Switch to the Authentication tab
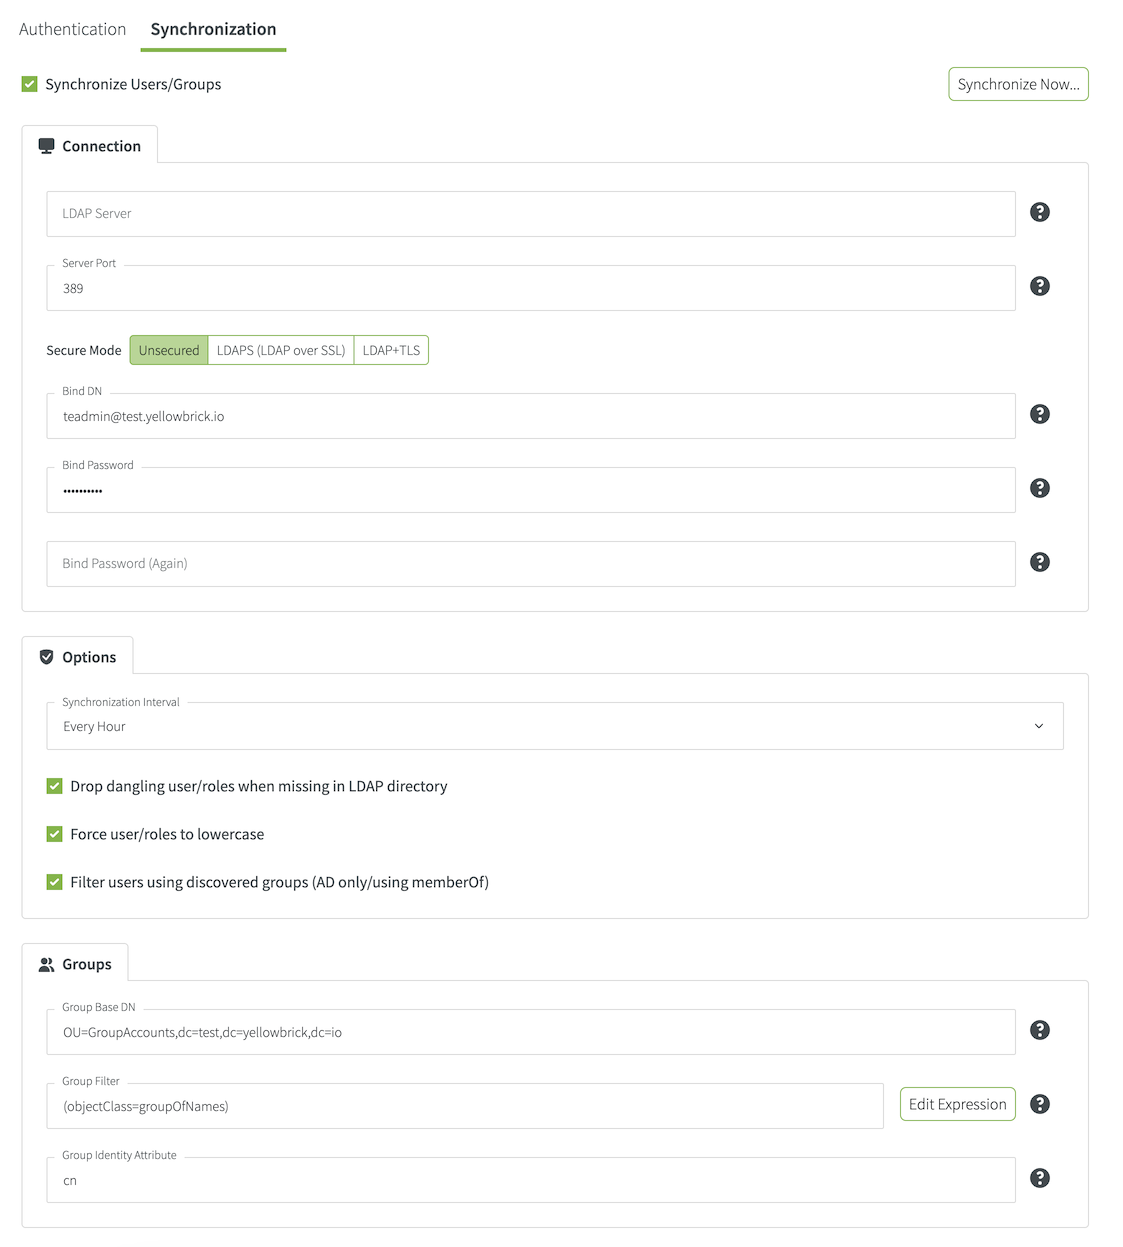The width and height of the screenshot is (1123, 1247). click(72, 29)
